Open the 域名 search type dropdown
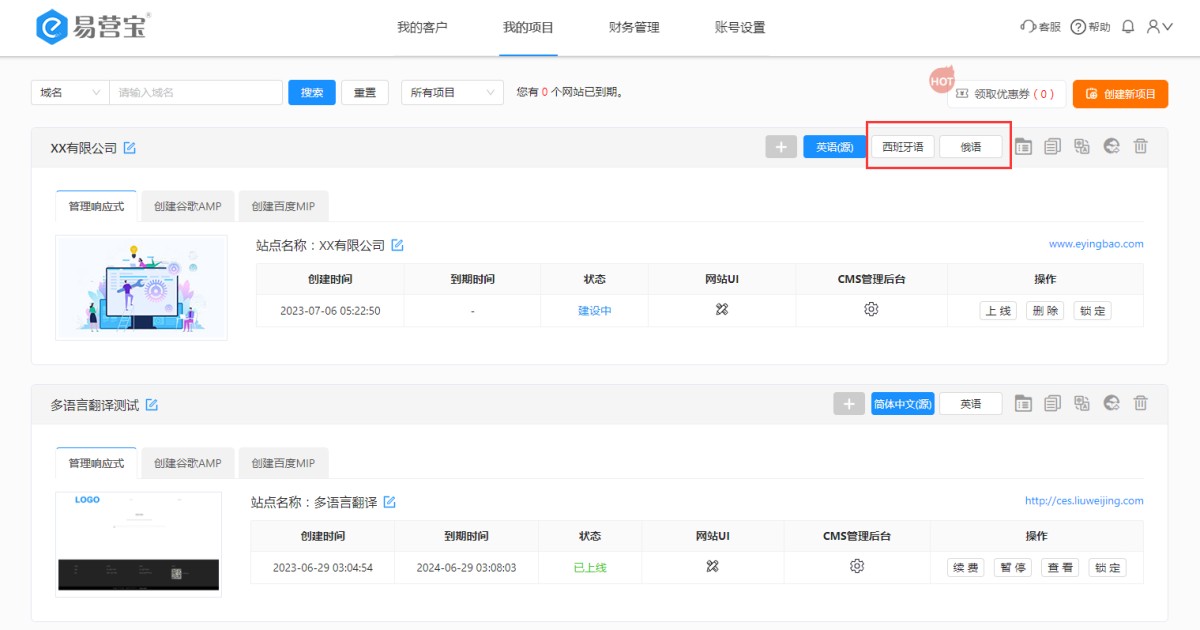The image size is (1200, 630). click(70, 92)
